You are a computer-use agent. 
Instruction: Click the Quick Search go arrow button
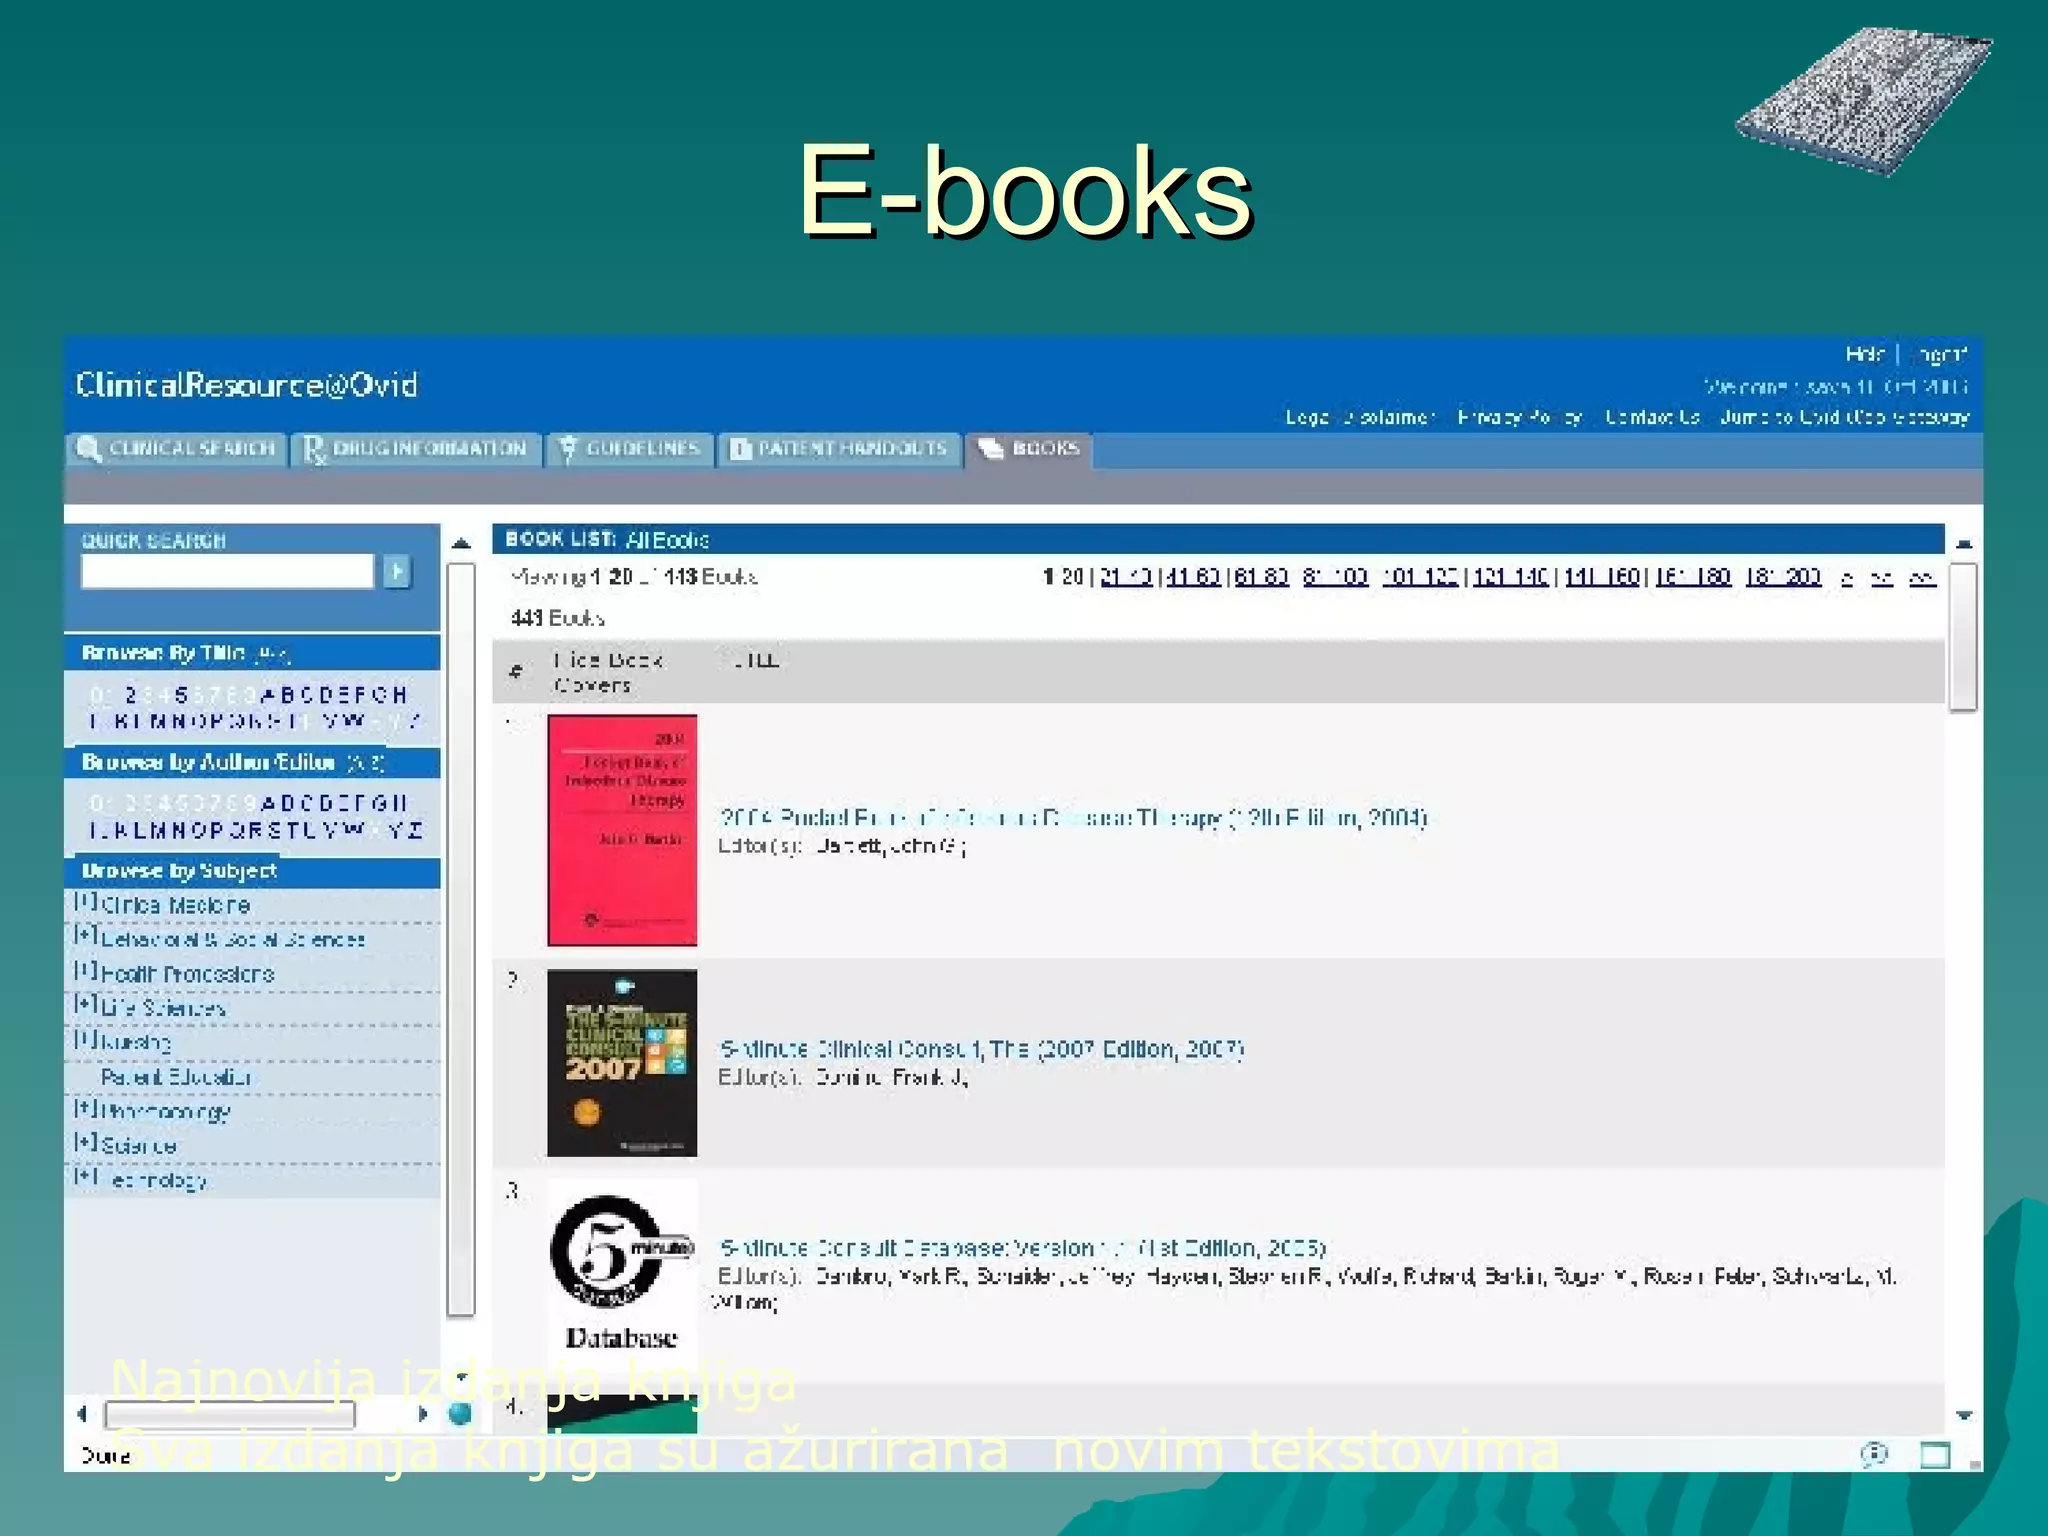tap(397, 572)
